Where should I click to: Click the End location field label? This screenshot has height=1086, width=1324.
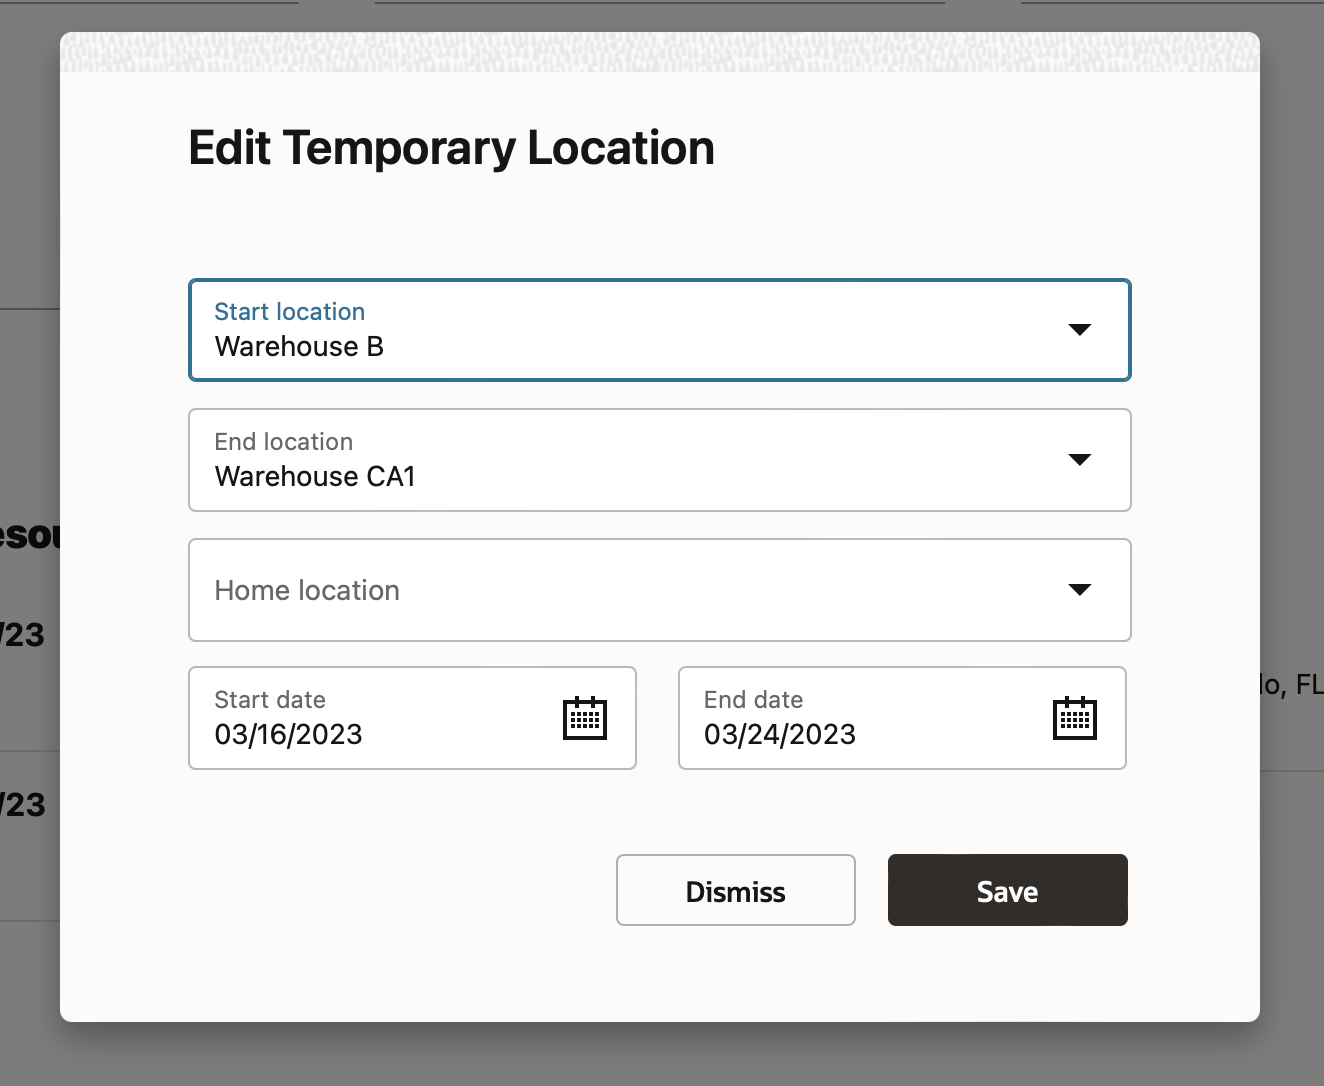(284, 442)
